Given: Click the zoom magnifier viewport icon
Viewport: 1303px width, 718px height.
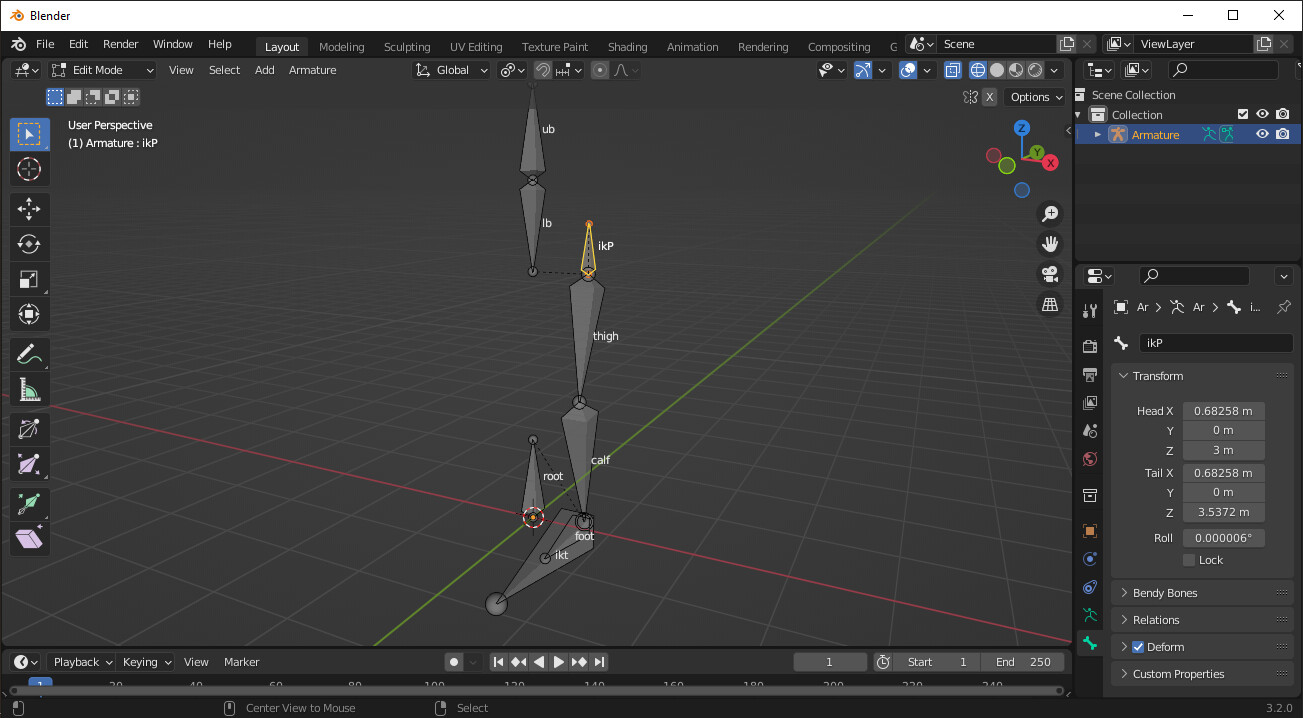Looking at the screenshot, I should 1050,213.
